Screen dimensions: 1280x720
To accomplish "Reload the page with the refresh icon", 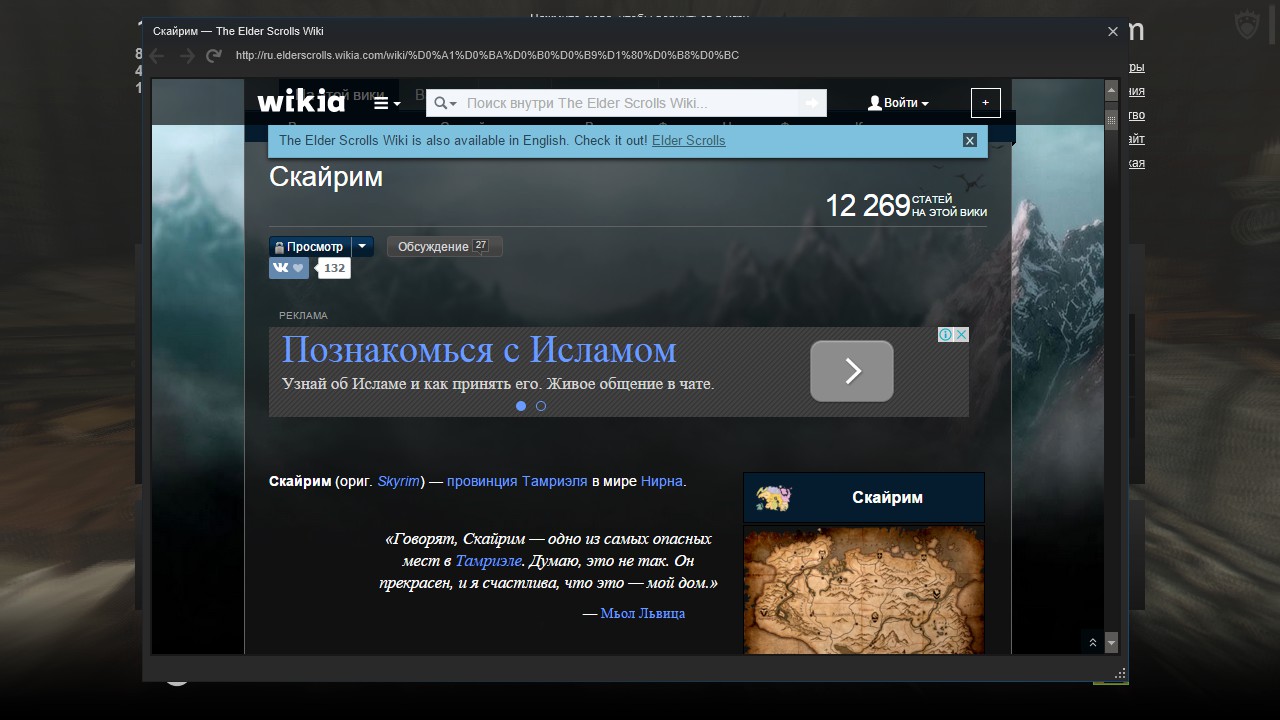I will (213, 56).
